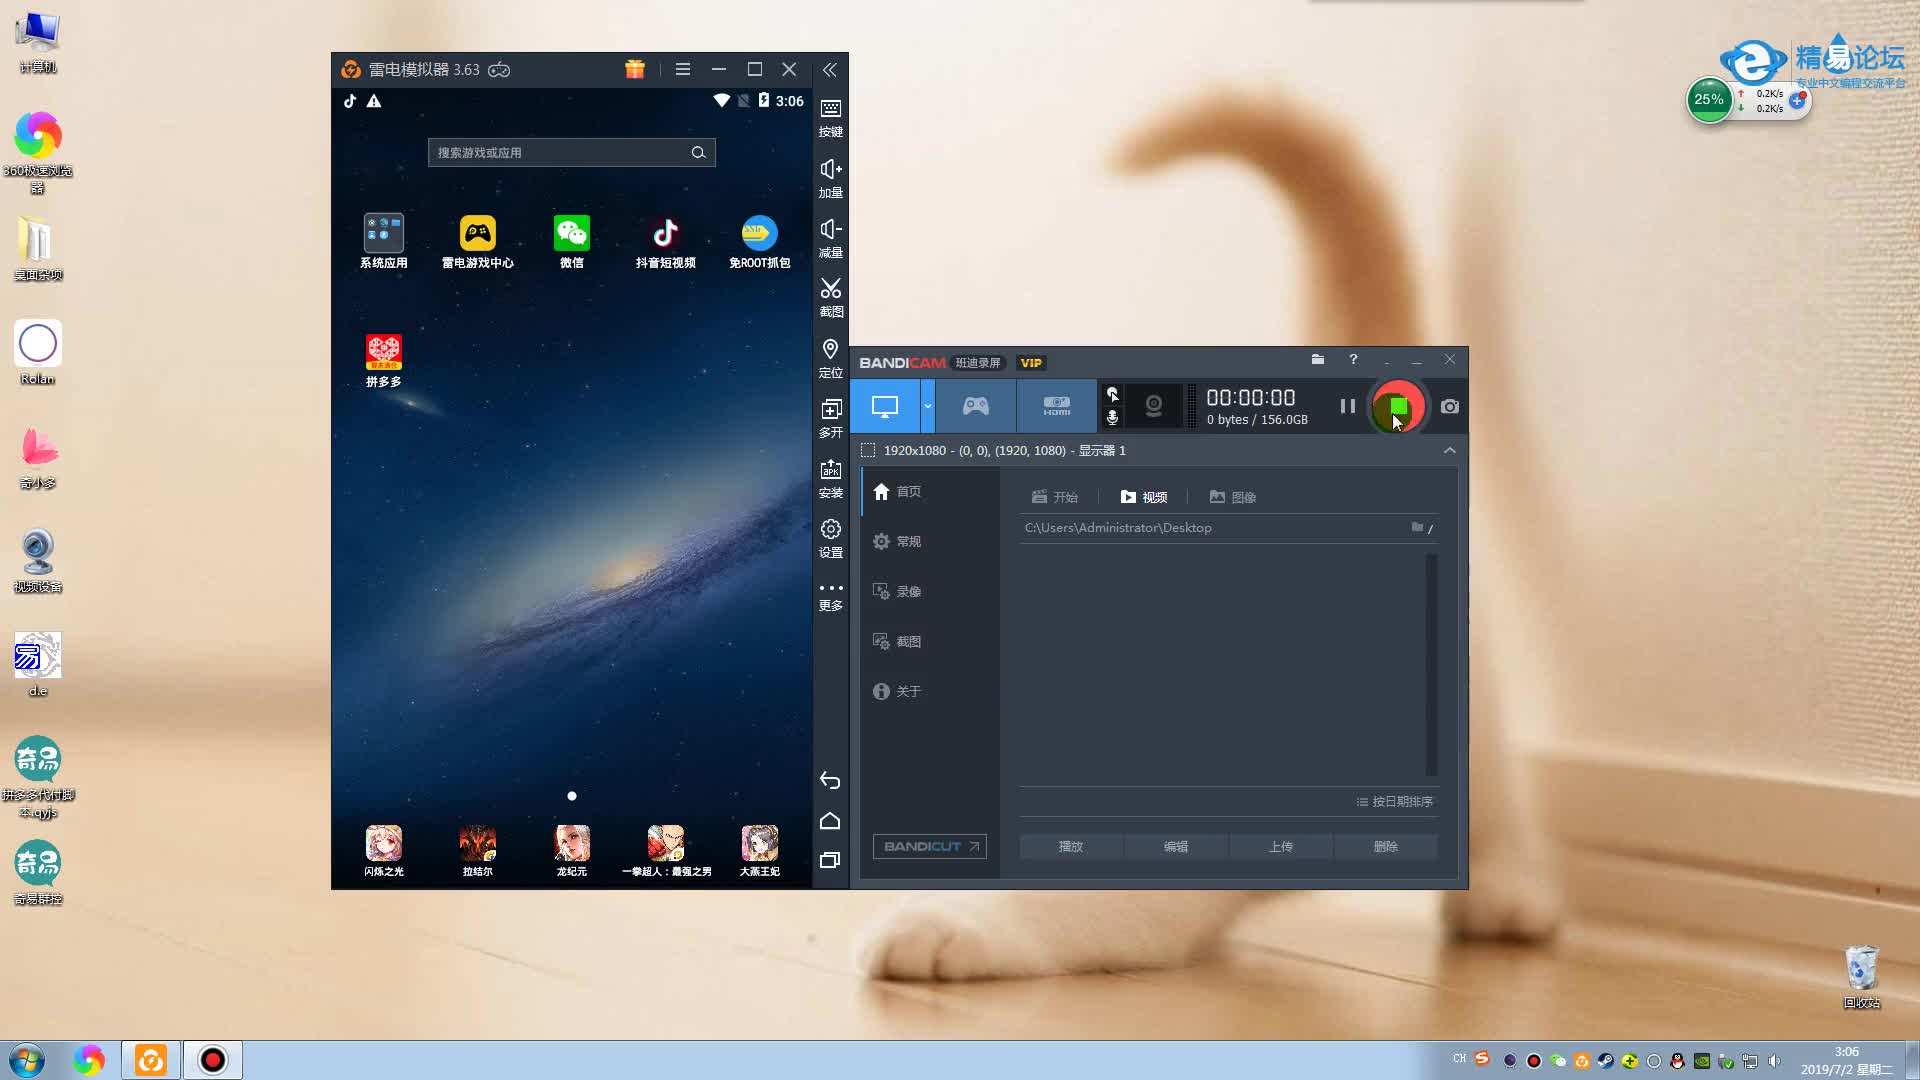
Task: Toggle microphone recording in Bandicam
Action: click(x=1112, y=418)
